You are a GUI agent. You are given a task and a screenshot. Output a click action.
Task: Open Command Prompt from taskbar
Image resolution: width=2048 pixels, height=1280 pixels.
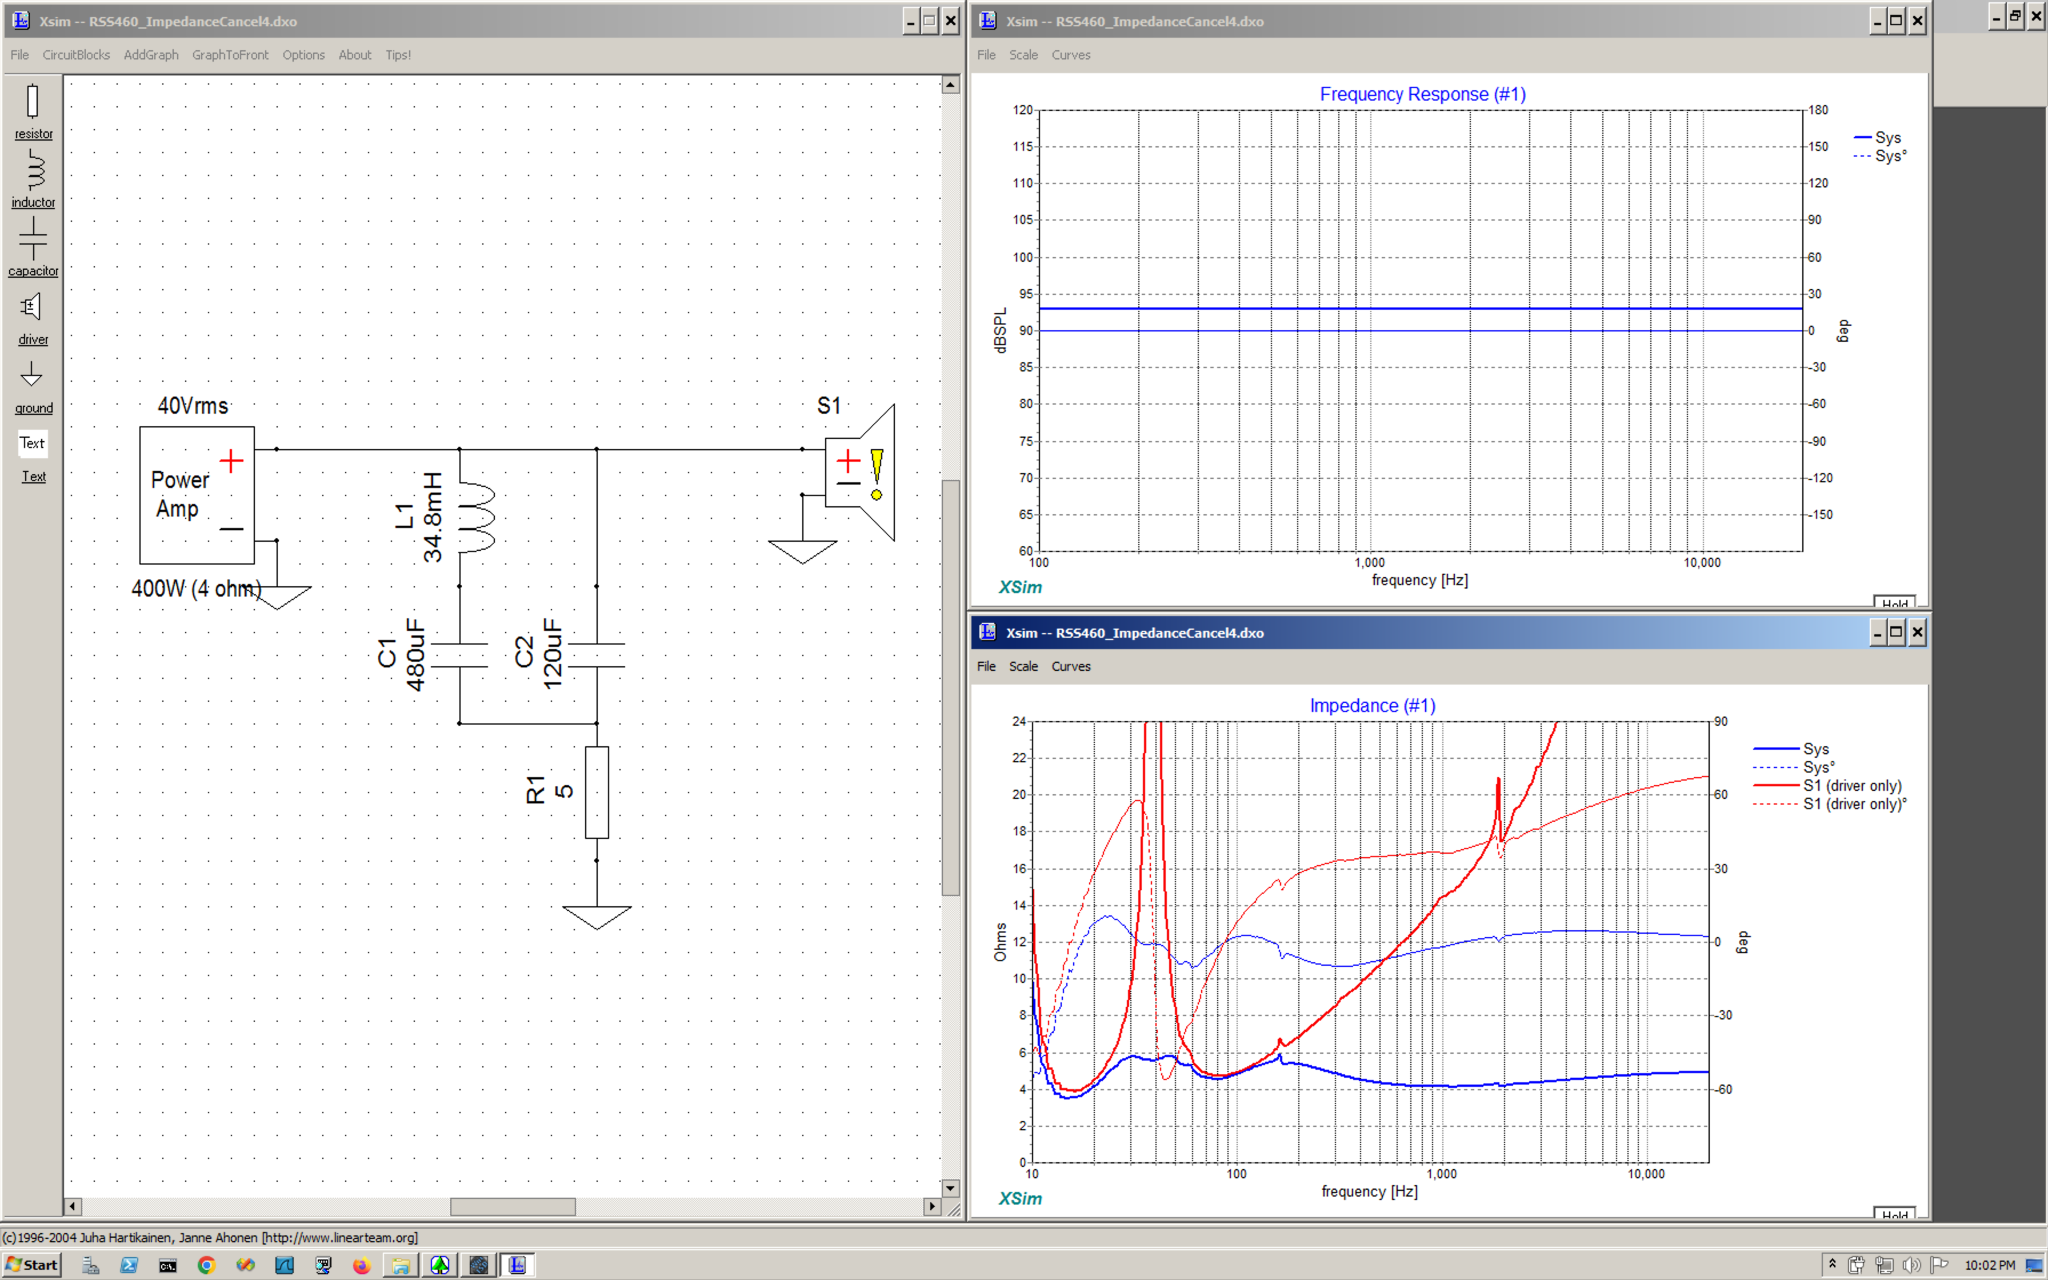point(168,1265)
